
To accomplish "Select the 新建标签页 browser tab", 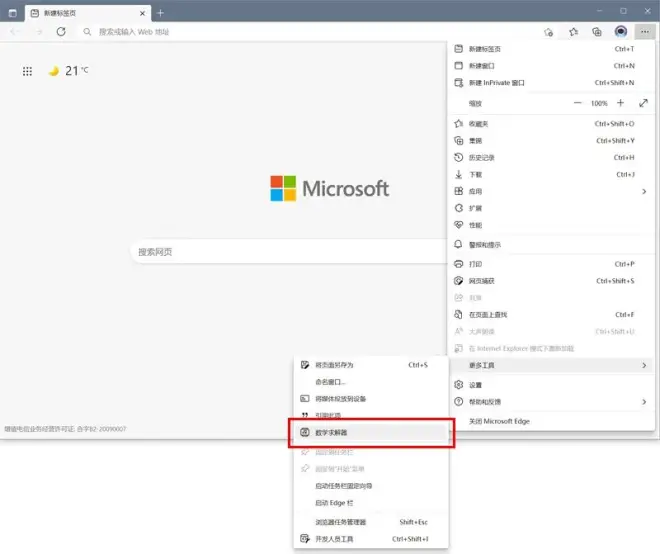I will point(88,13).
